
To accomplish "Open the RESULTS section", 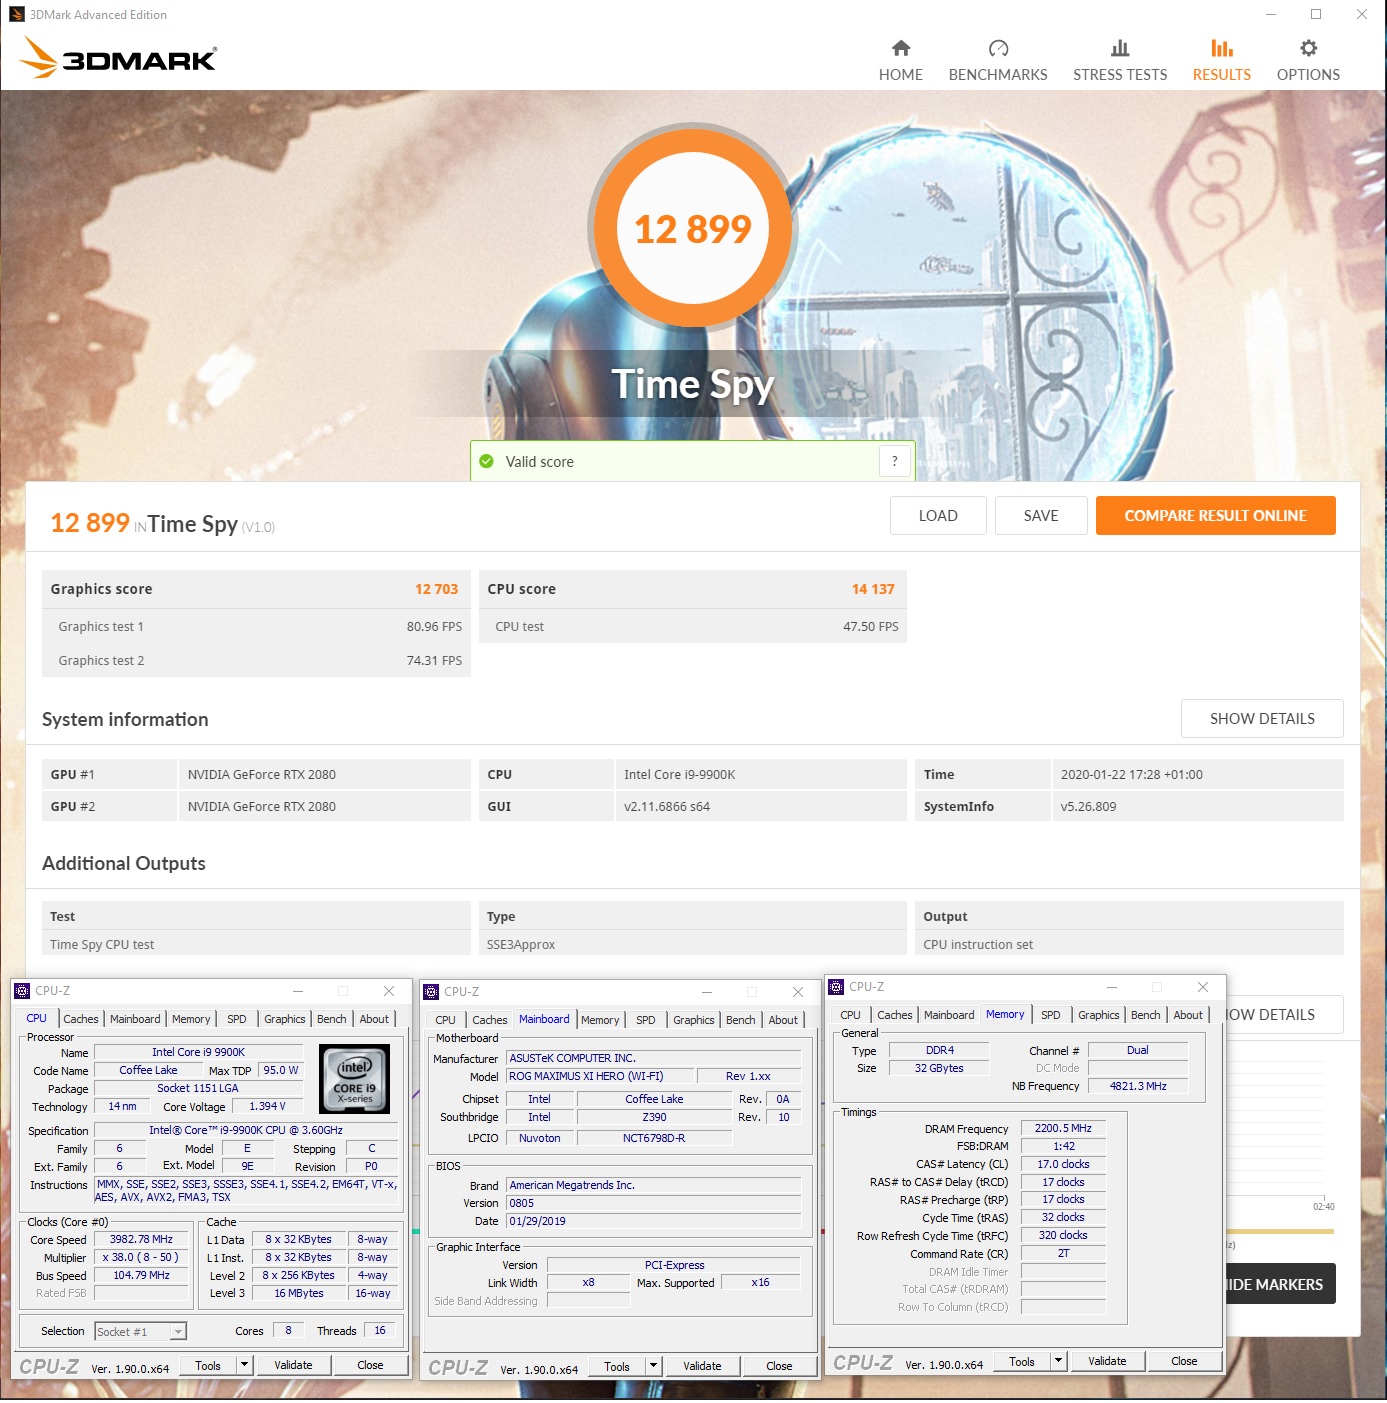I will (1221, 61).
